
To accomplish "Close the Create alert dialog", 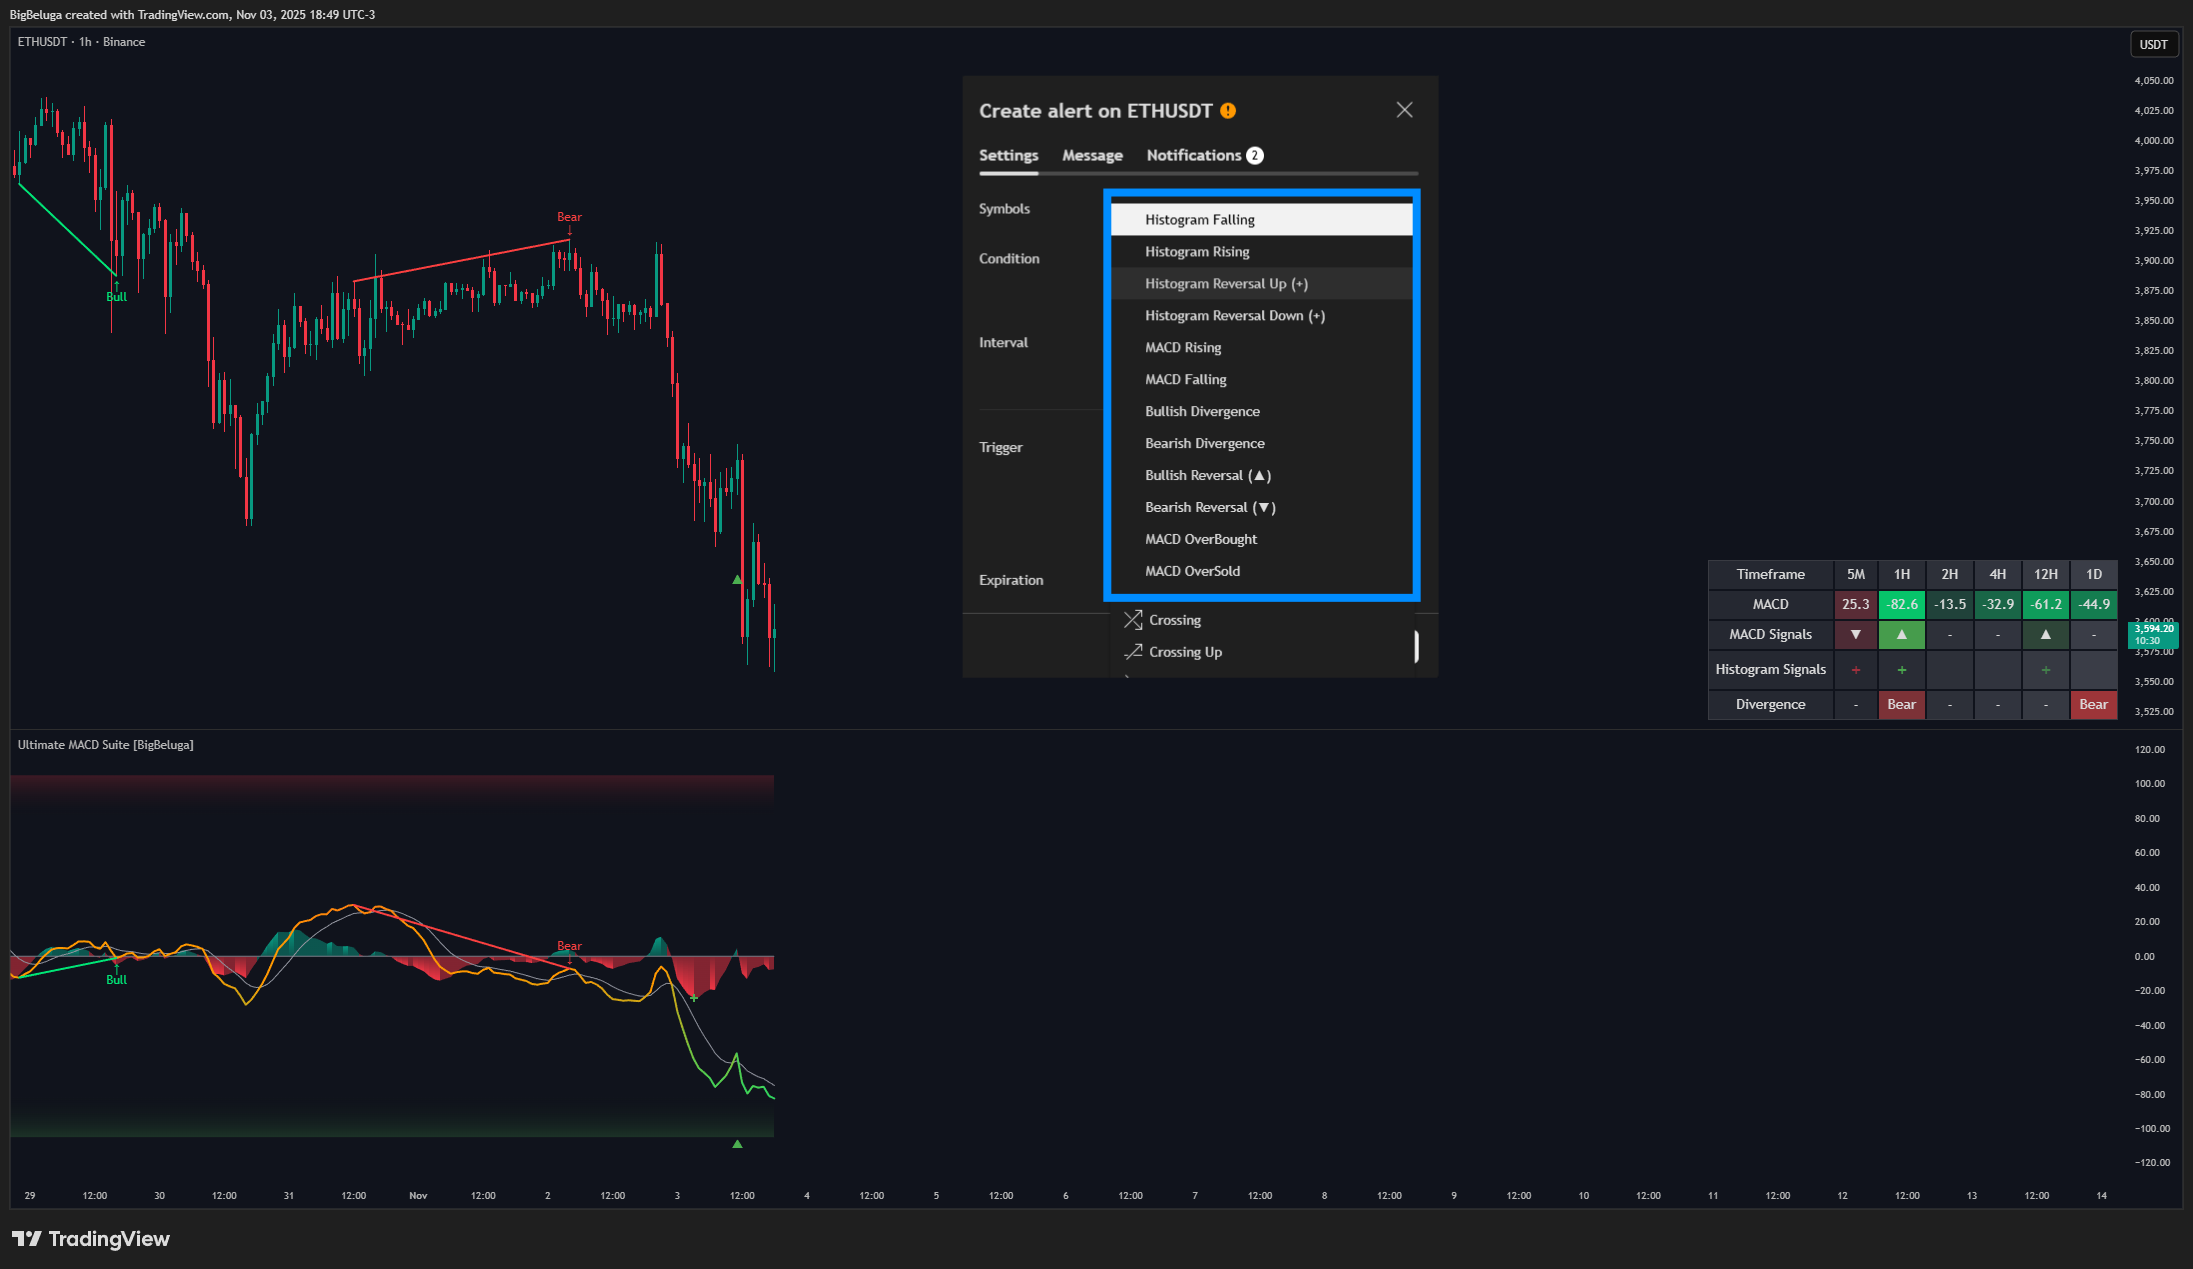I will coord(1404,110).
